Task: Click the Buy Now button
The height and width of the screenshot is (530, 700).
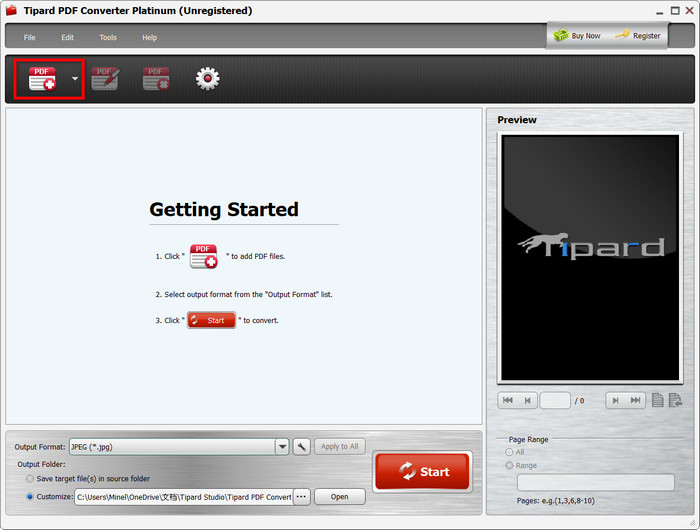Action: coord(577,35)
